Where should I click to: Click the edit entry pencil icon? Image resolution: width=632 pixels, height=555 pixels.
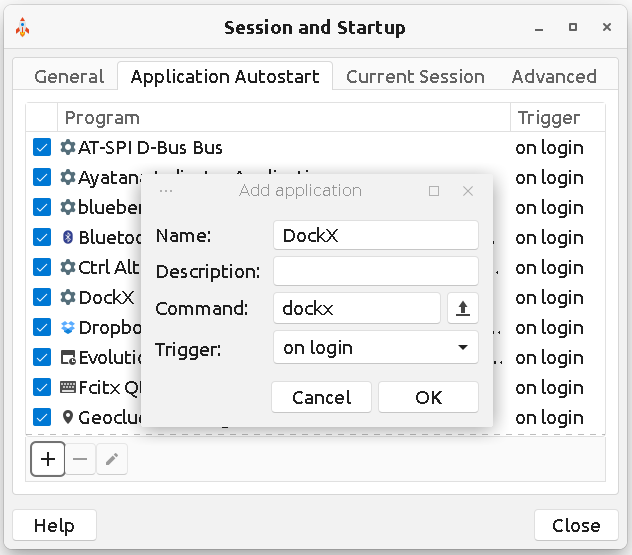pyautogui.click(x=112, y=460)
